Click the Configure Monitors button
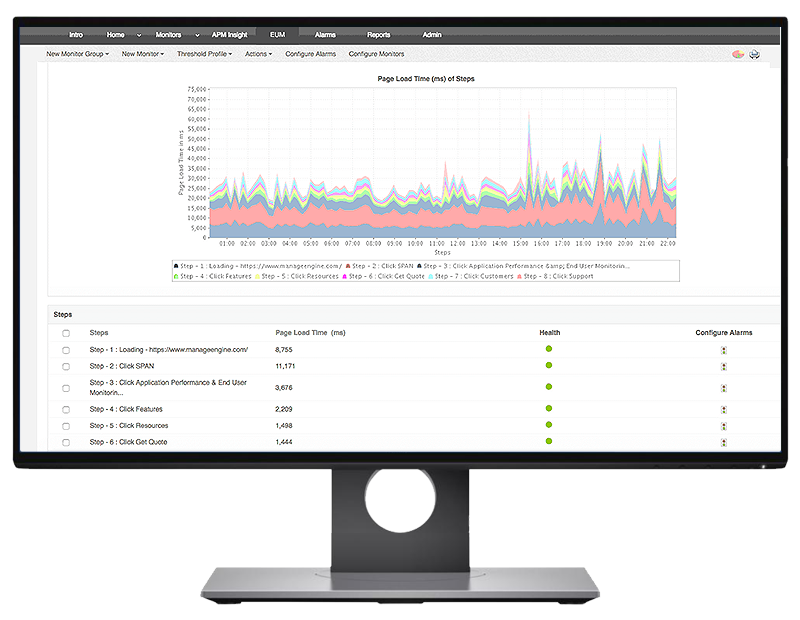Viewport: 800px width, 620px height. coord(377,54)
